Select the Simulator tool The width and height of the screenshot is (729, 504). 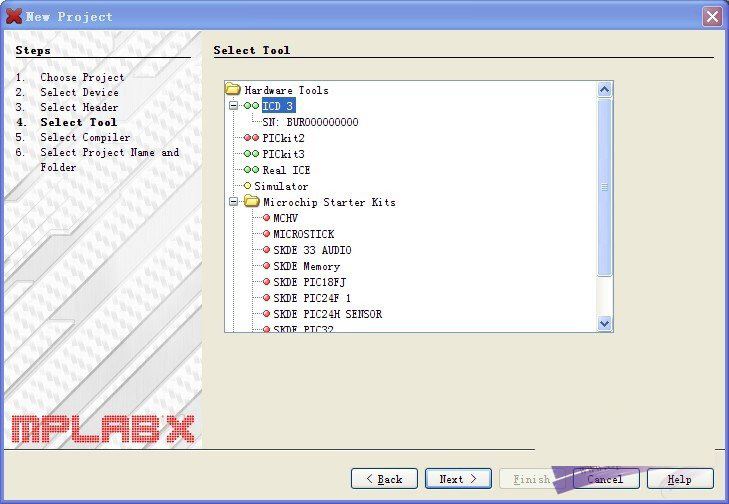tap(281, 186)
